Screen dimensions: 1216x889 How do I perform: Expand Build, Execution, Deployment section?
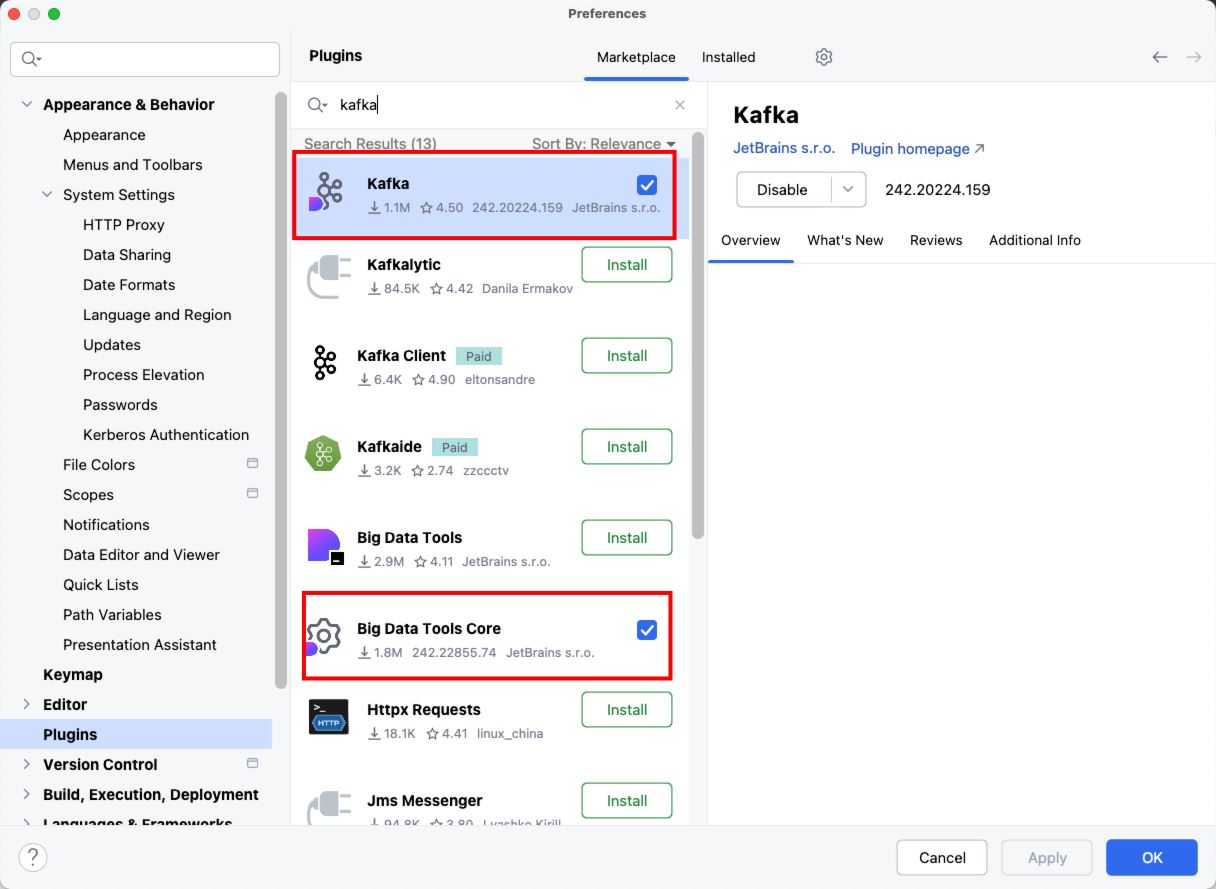26,794
